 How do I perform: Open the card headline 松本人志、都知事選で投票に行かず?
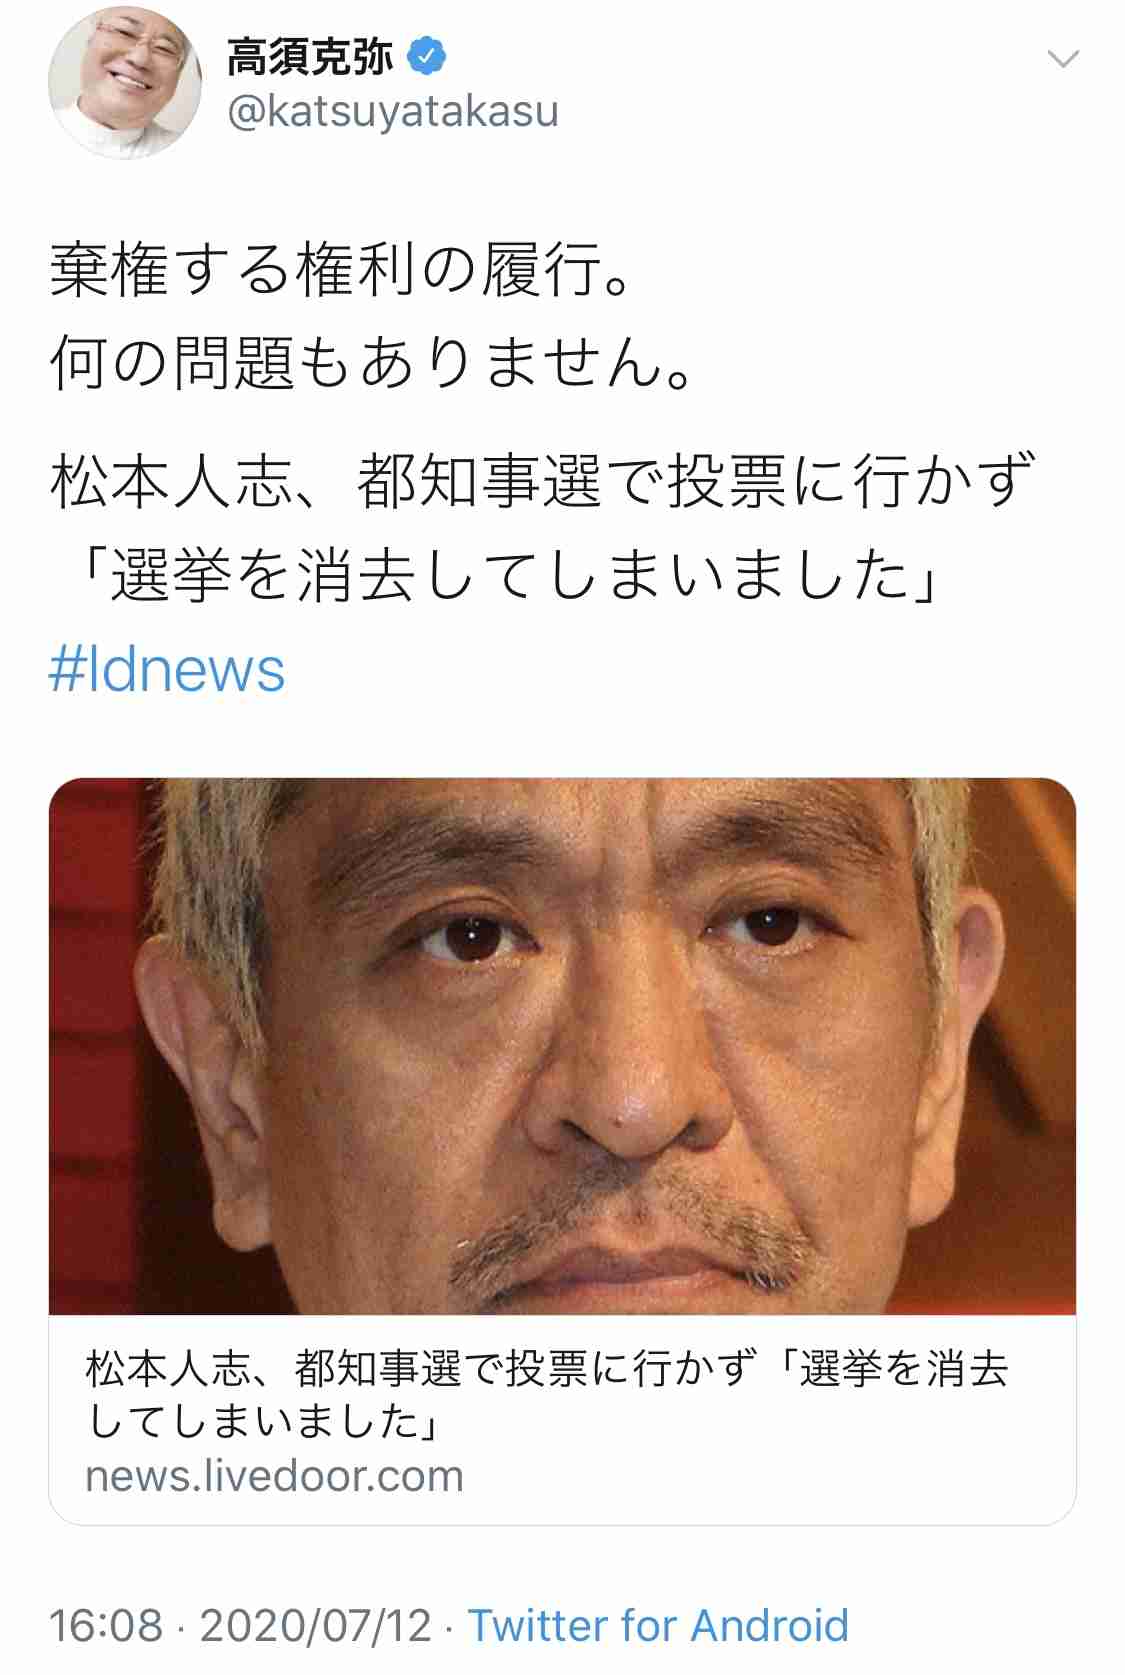(419, 1369)
